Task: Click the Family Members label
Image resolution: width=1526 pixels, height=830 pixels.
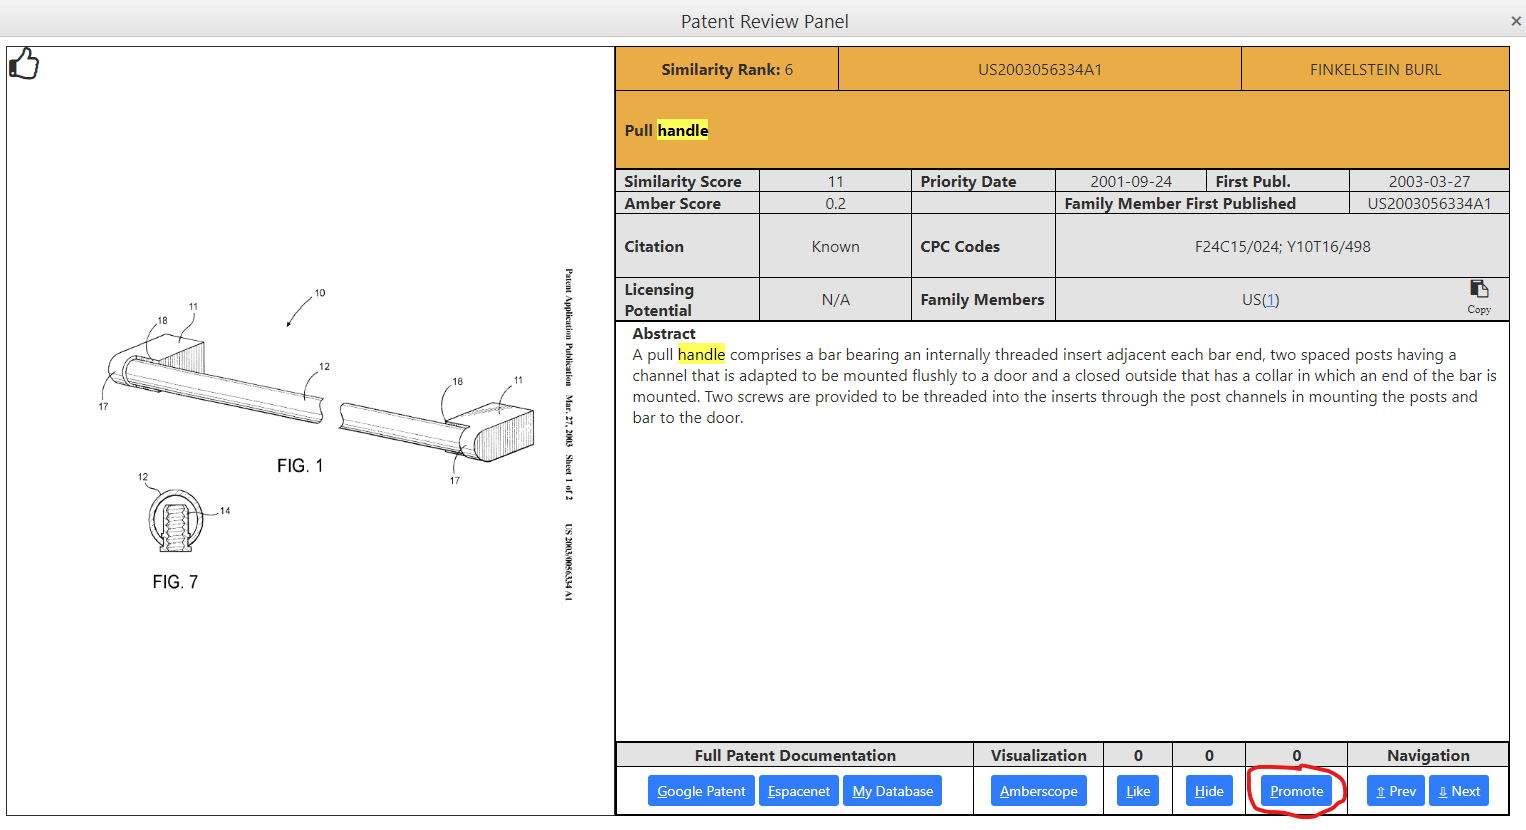Action: tap(982, 300)
